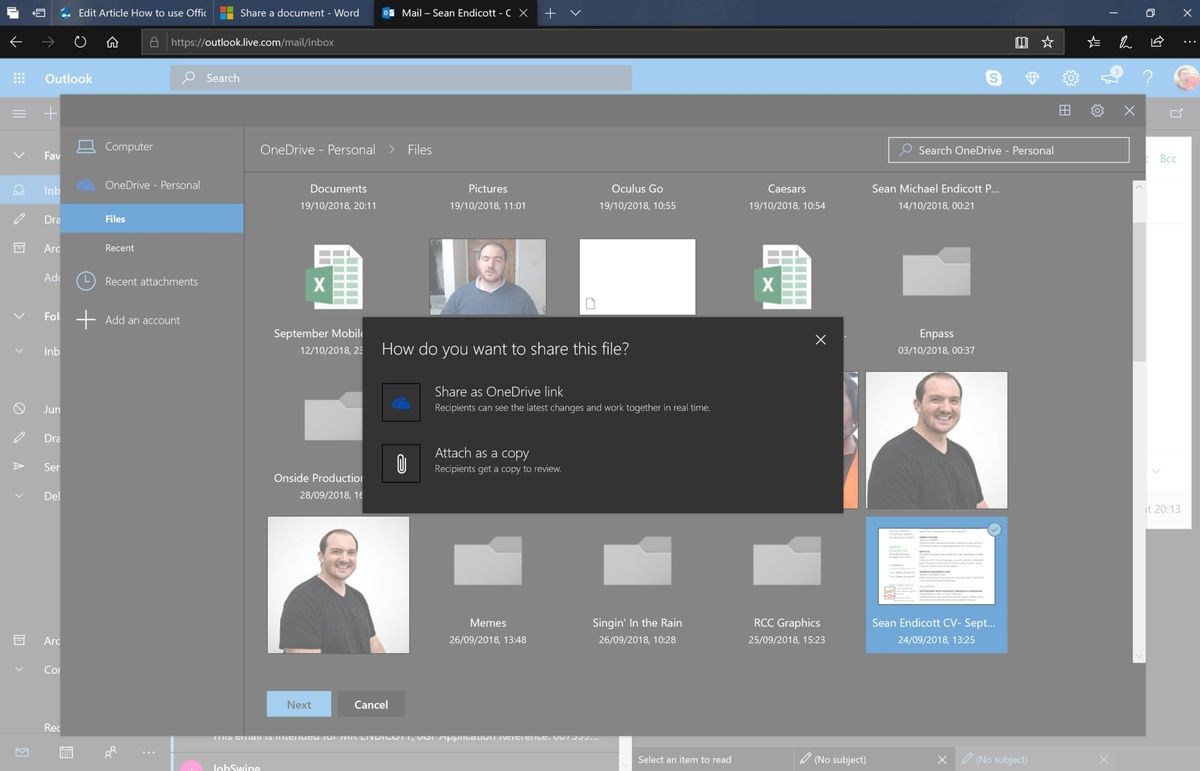Click the paperclip icon for Attach as copy
The width and height of the screenshot is (1200, 771).
(x=400, y=463)
